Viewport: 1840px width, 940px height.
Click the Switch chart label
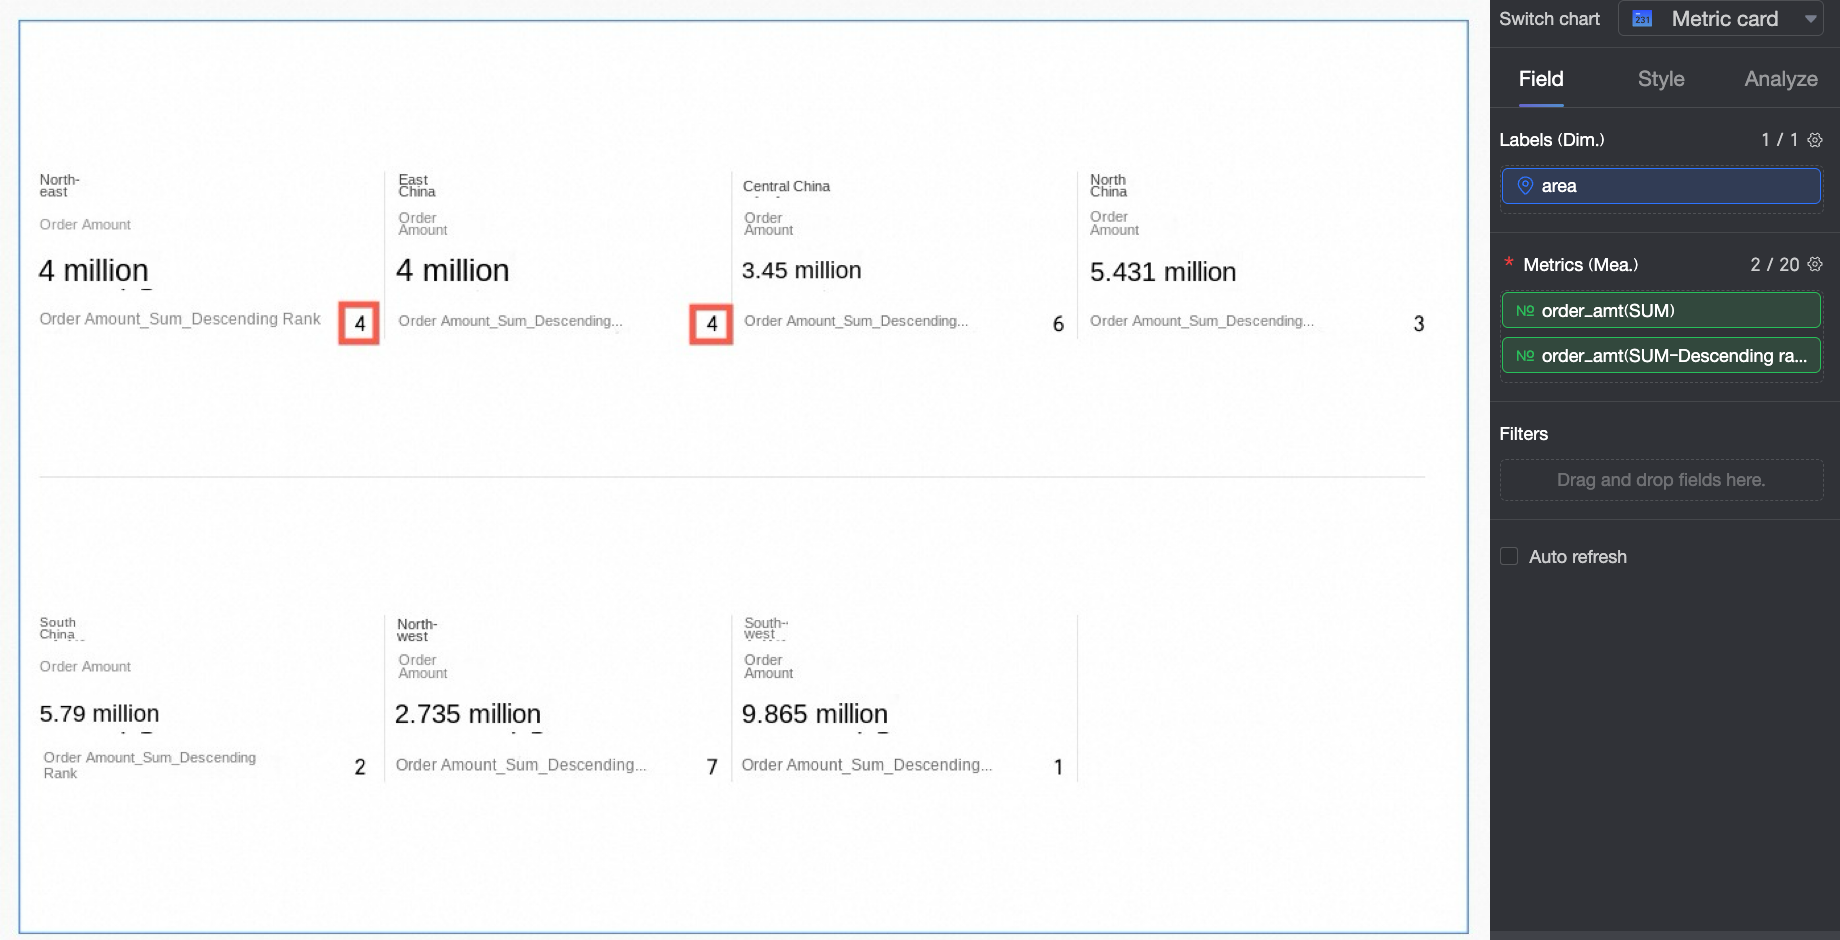click(x=1549, y=19)
